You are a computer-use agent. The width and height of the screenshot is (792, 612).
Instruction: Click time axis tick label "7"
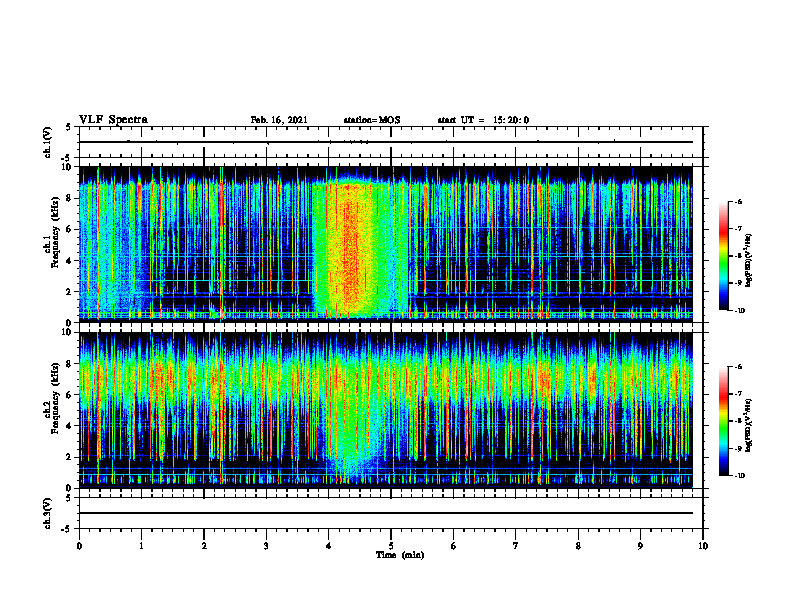click(x=516, y=546)
